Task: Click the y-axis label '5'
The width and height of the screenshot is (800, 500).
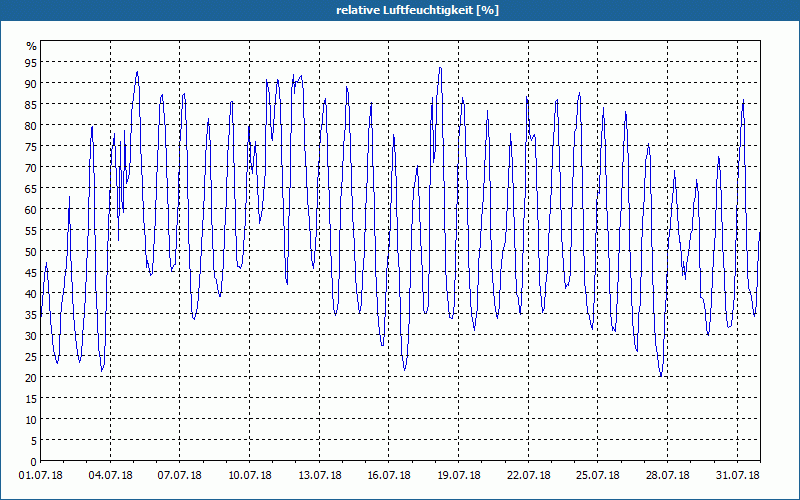Action: 34,441
